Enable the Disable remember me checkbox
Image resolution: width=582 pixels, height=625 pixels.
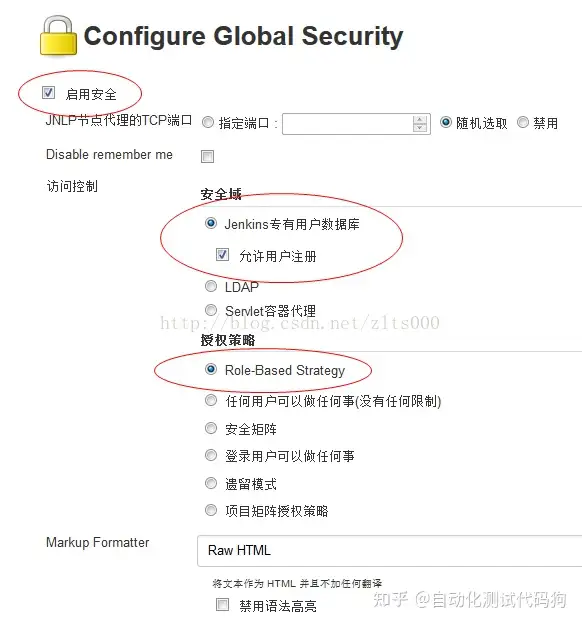[207, 156]
